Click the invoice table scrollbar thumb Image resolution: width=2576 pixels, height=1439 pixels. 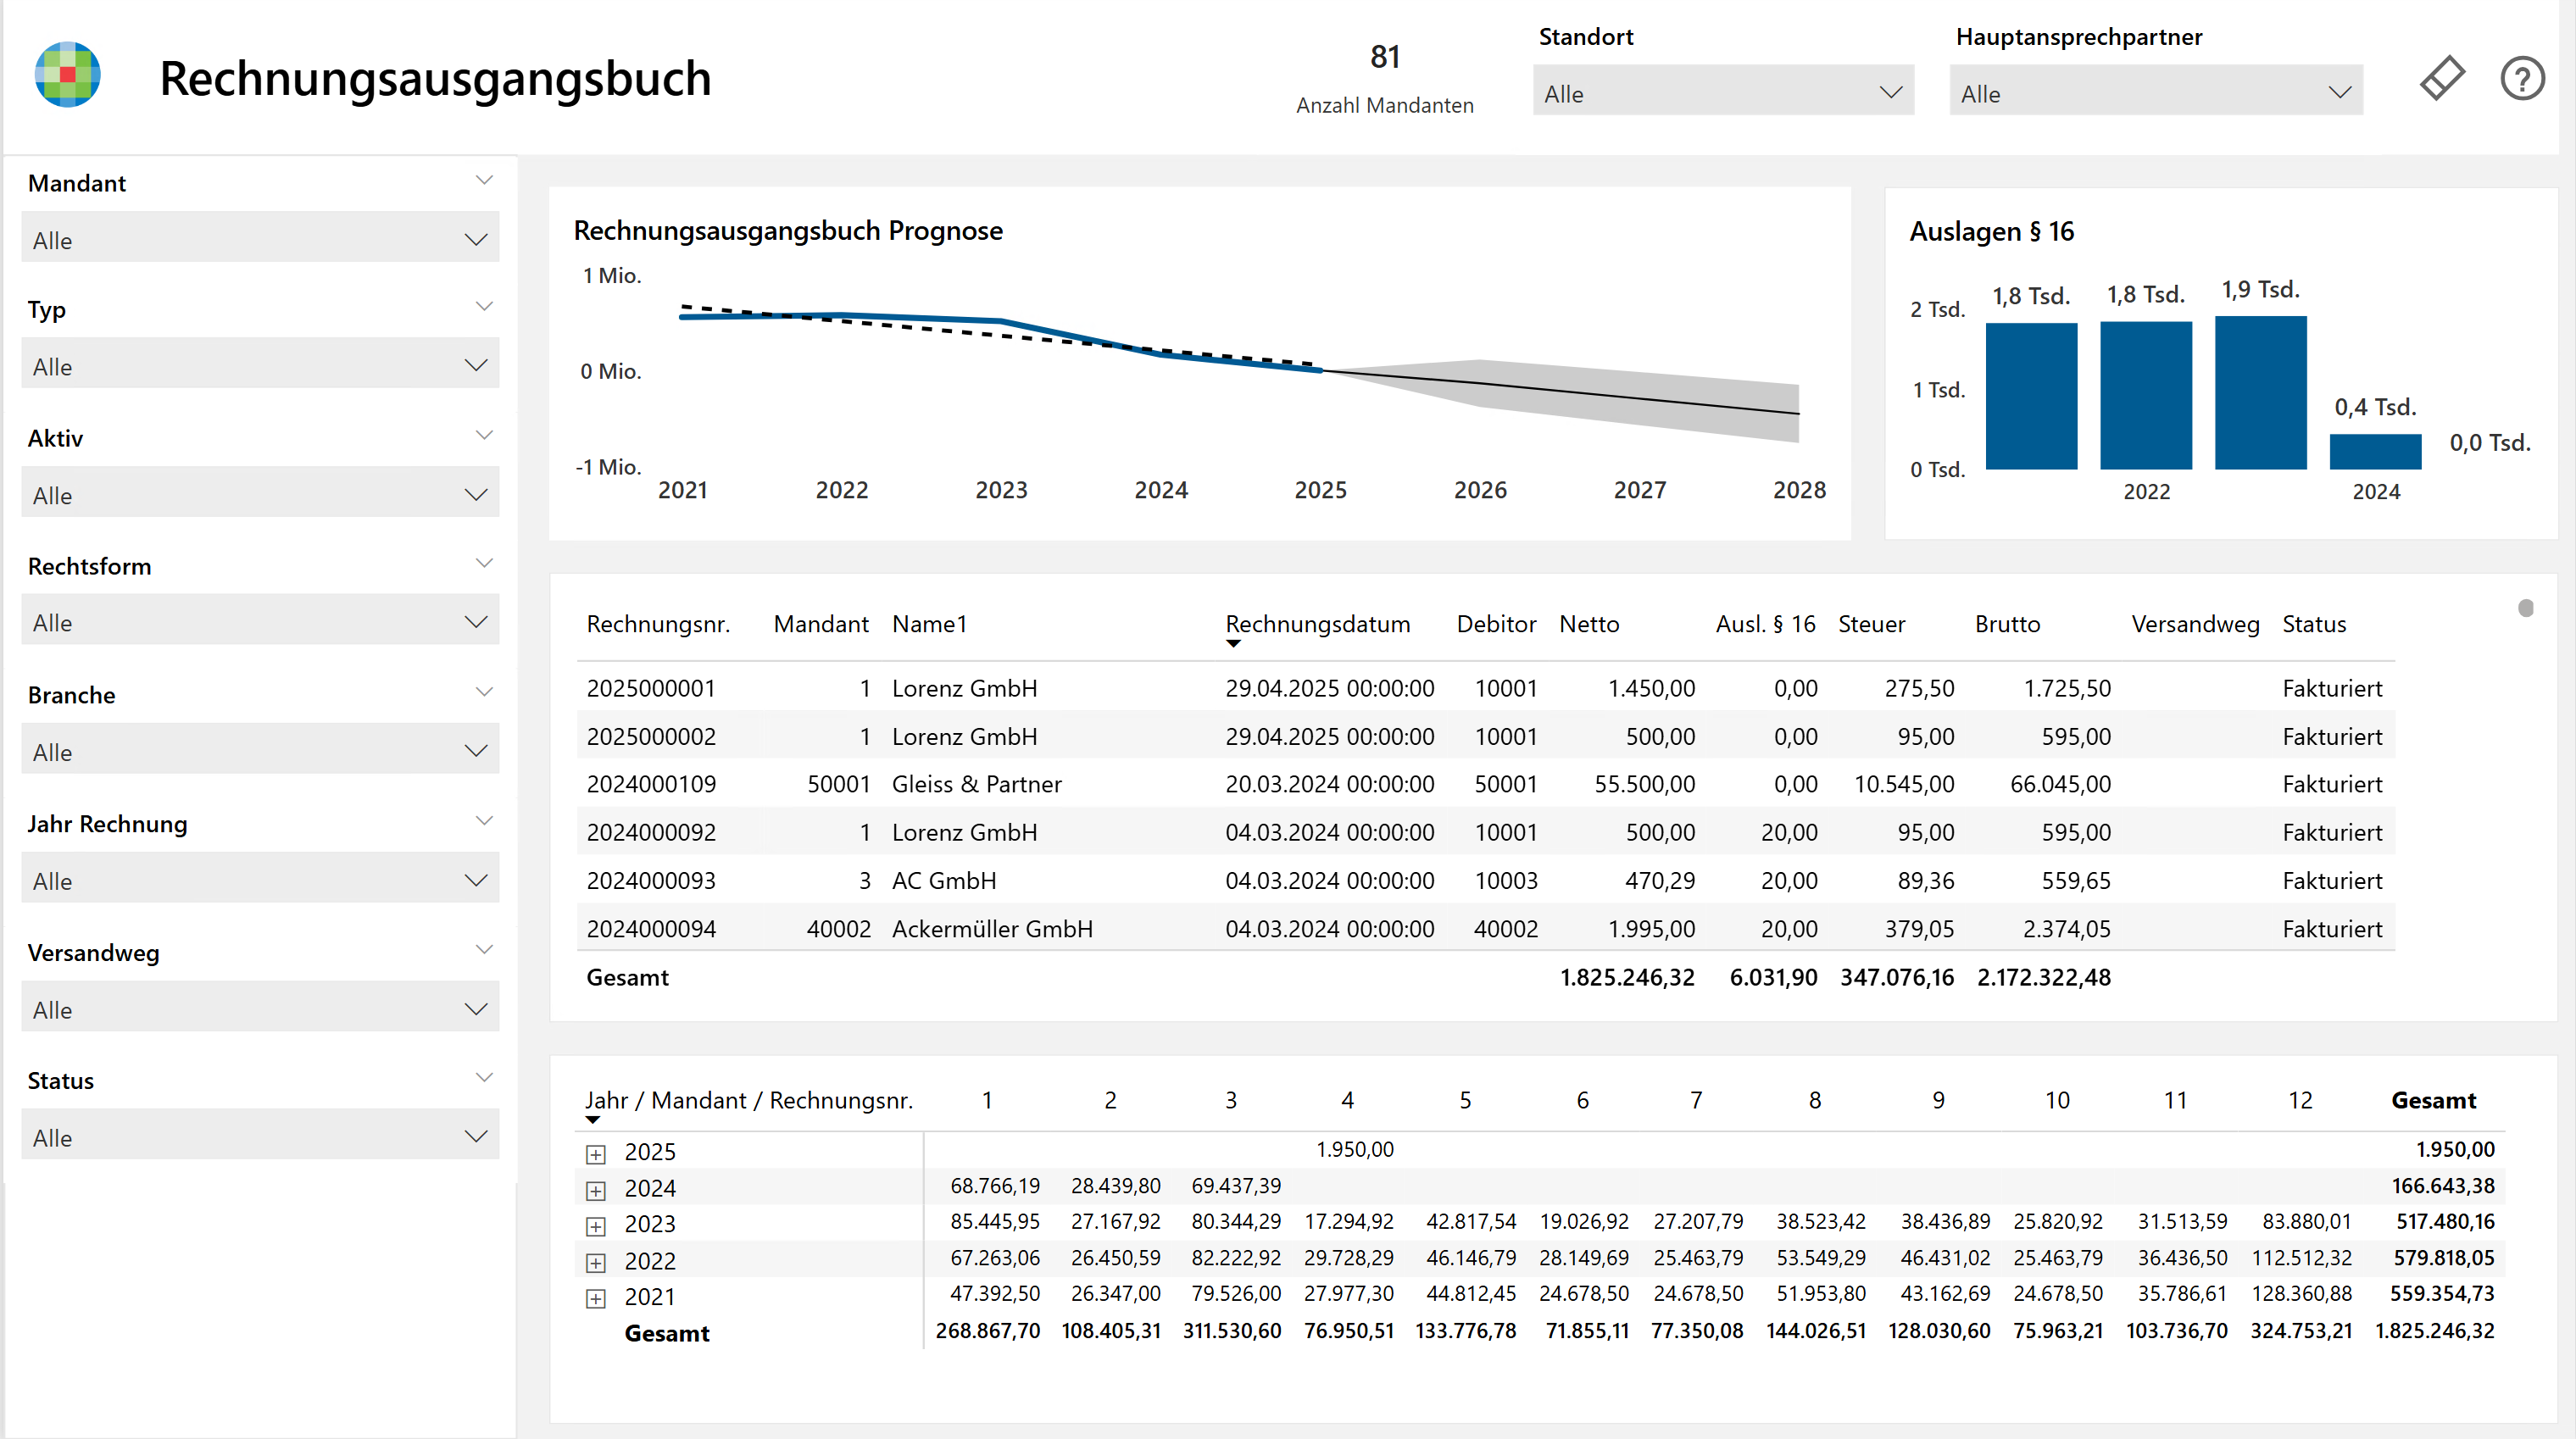2526,608
